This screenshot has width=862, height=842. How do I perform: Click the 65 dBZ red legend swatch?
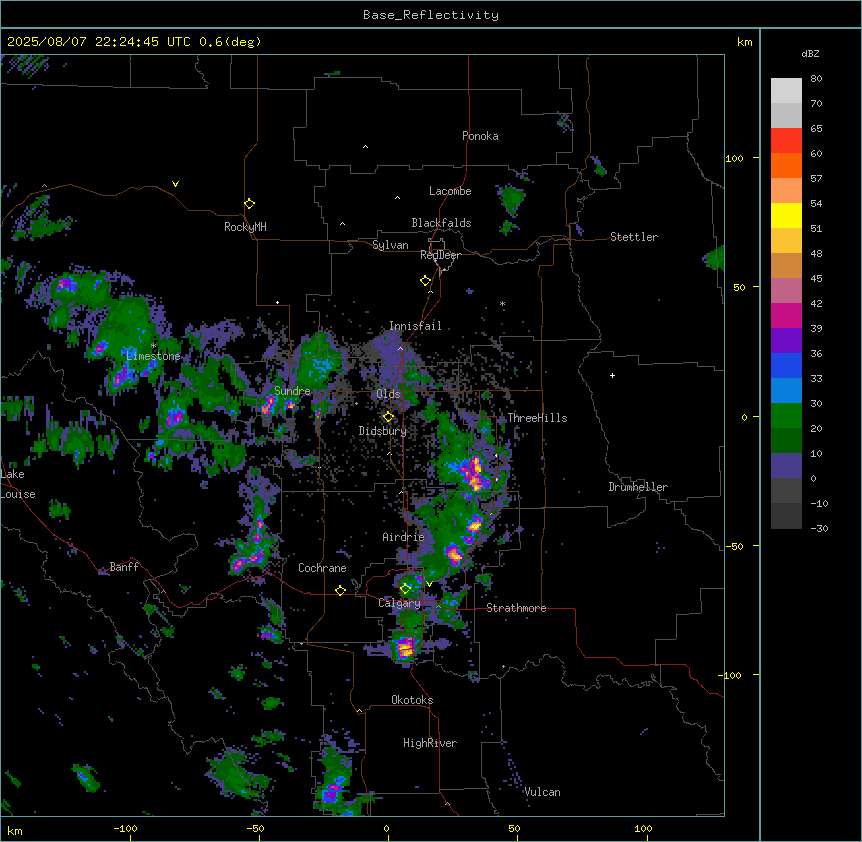coord(786,141)
